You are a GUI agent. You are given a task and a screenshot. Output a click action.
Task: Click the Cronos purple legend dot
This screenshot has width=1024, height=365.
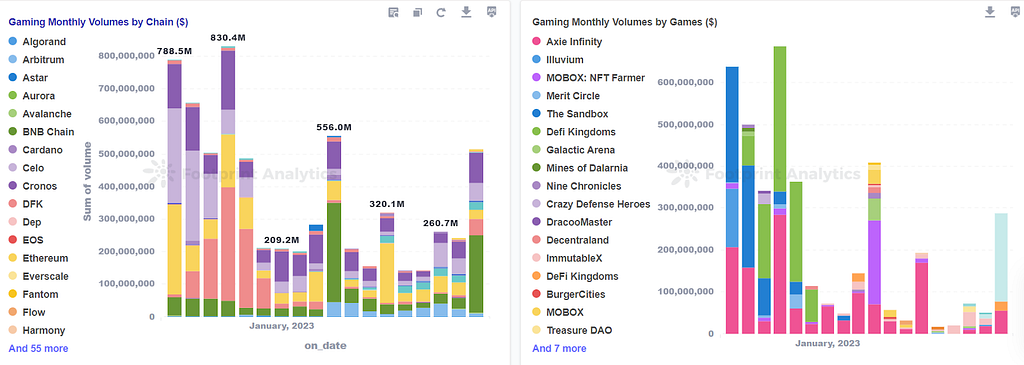pos(12,186)
